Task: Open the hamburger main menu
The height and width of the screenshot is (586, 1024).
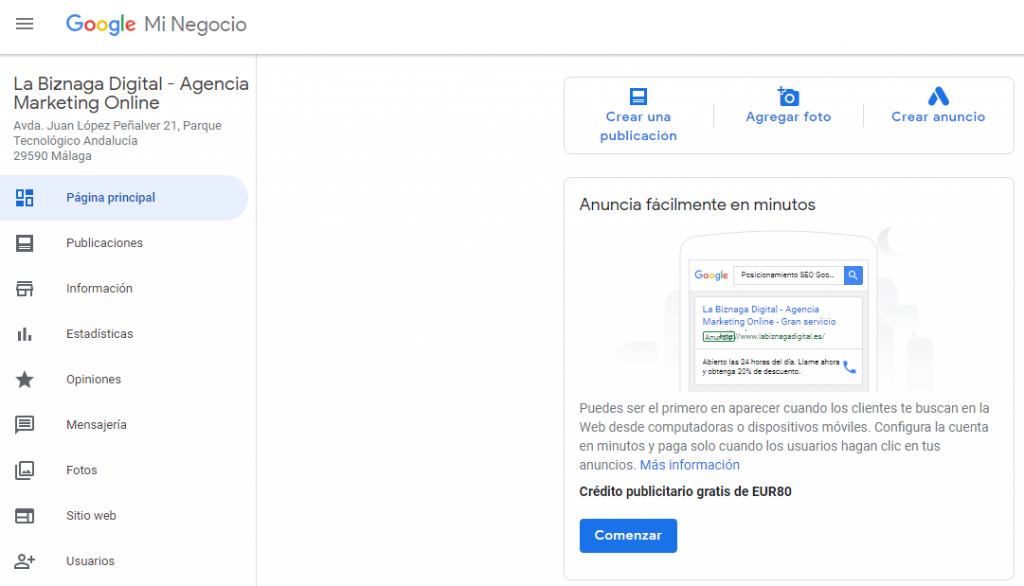Action: [24, 24]
